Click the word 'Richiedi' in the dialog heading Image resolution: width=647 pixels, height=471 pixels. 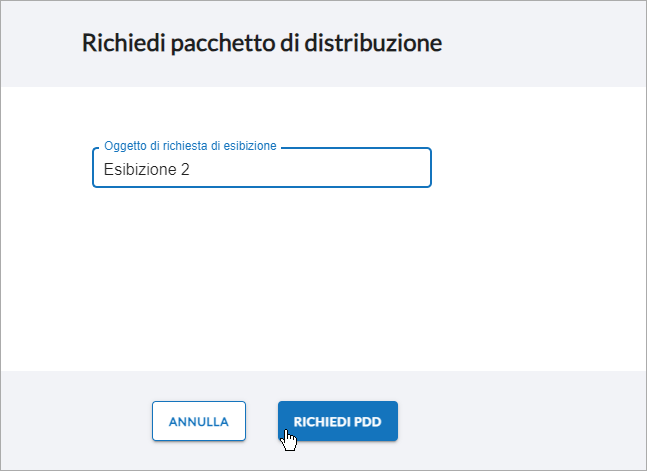[123, 43]
